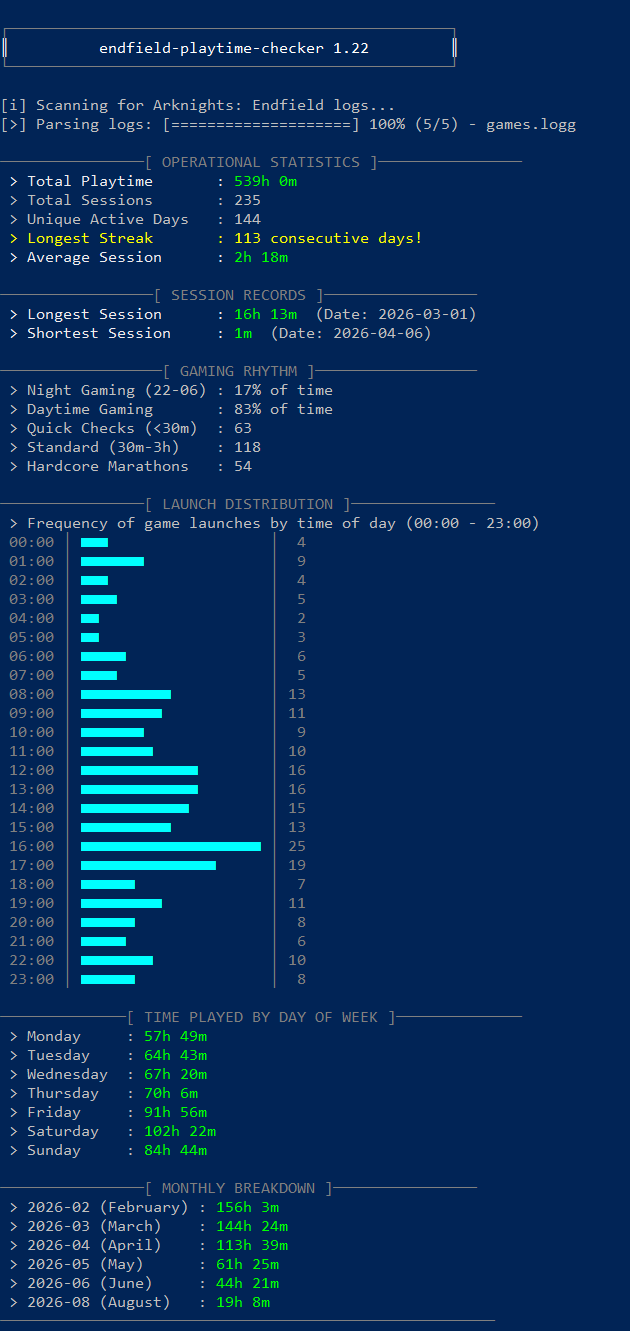This screenshot has width=630, height=1331.
Task: Select Wednesday playtime '67h 20m'
Action: pos(175,1074)
